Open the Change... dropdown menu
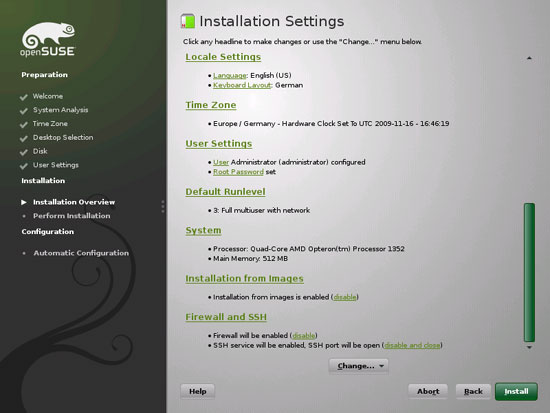The image size is (550, 413). [x=358, y=366]
